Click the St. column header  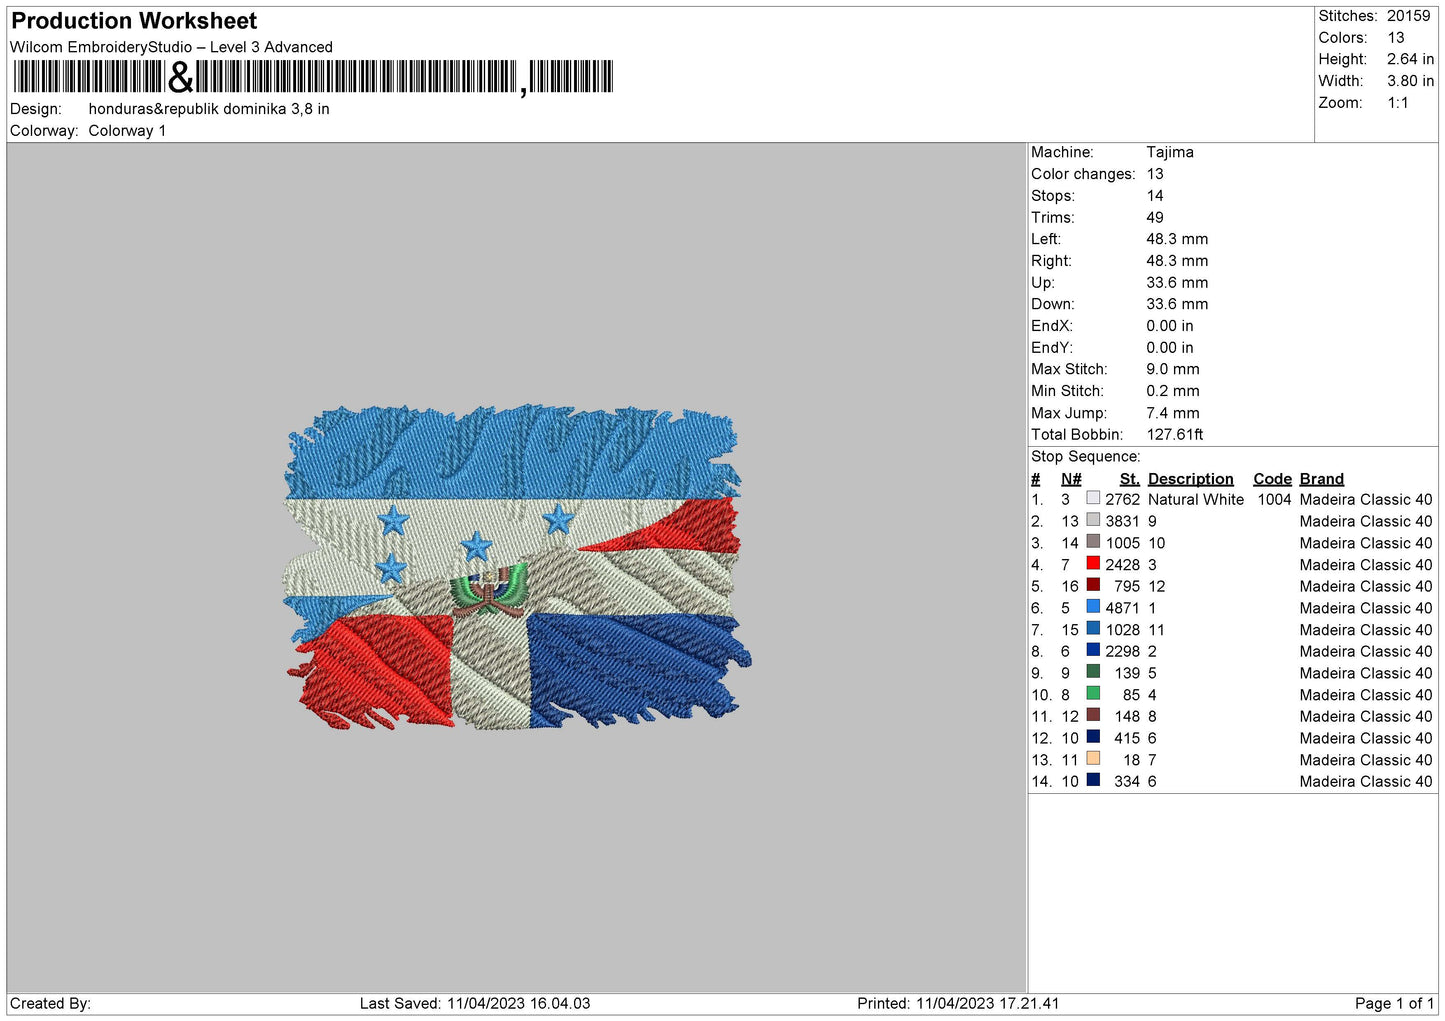coord(1129,479)
